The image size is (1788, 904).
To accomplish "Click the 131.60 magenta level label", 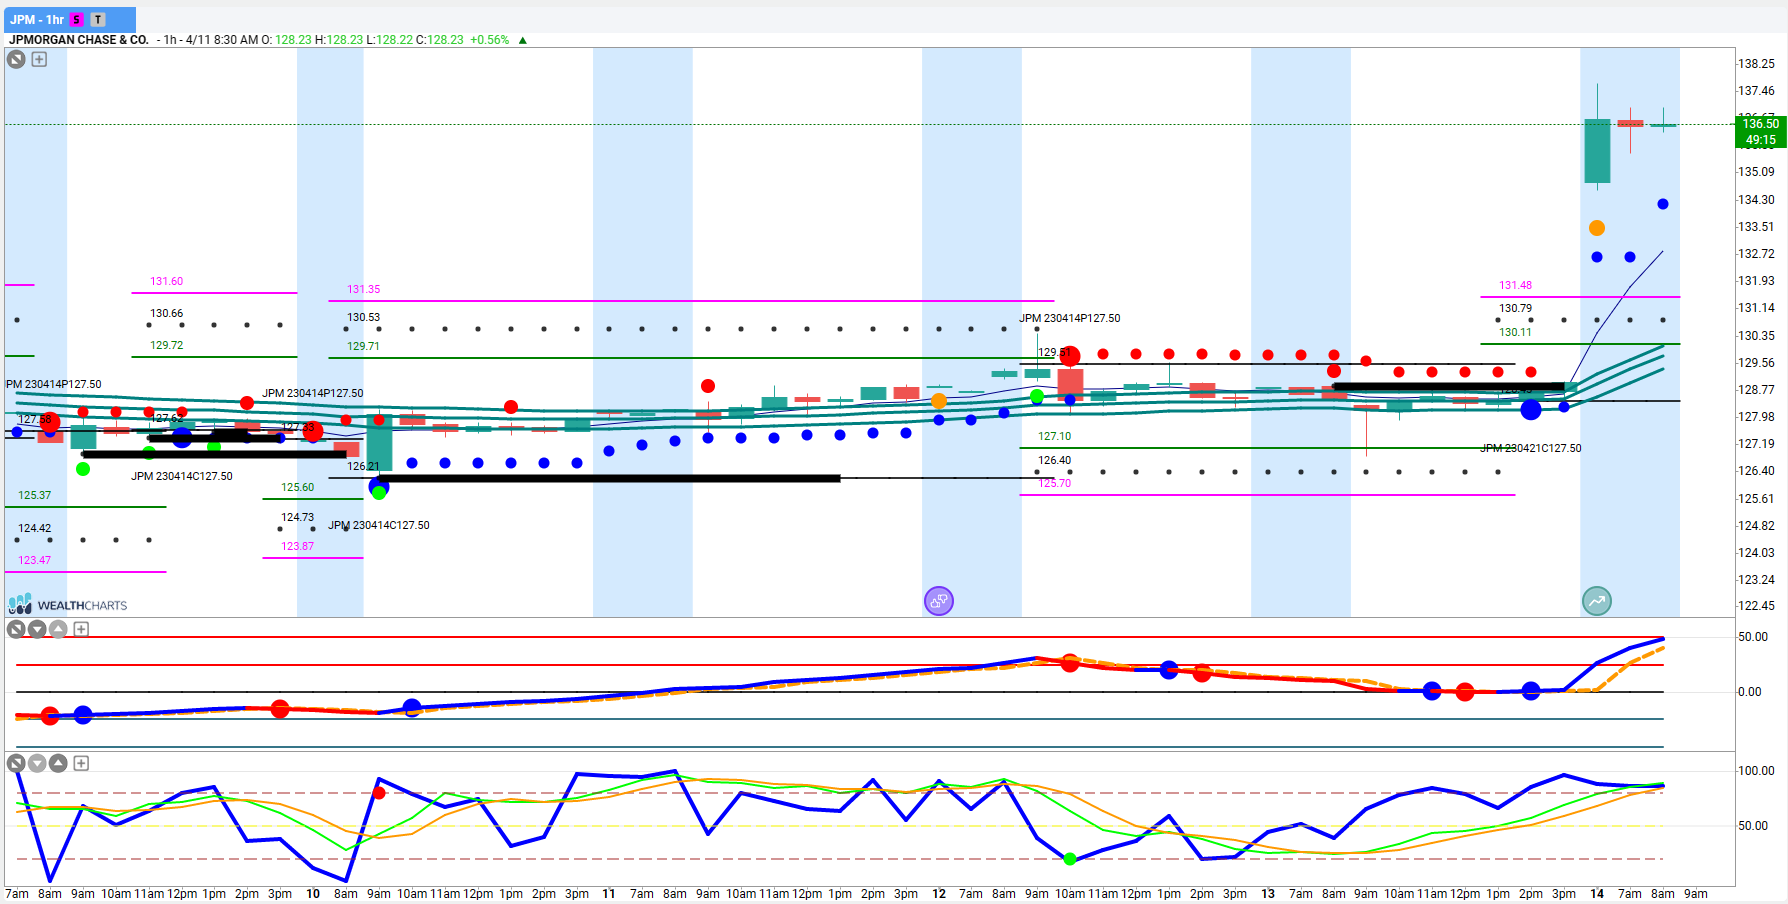I will [x=167, y=282].
